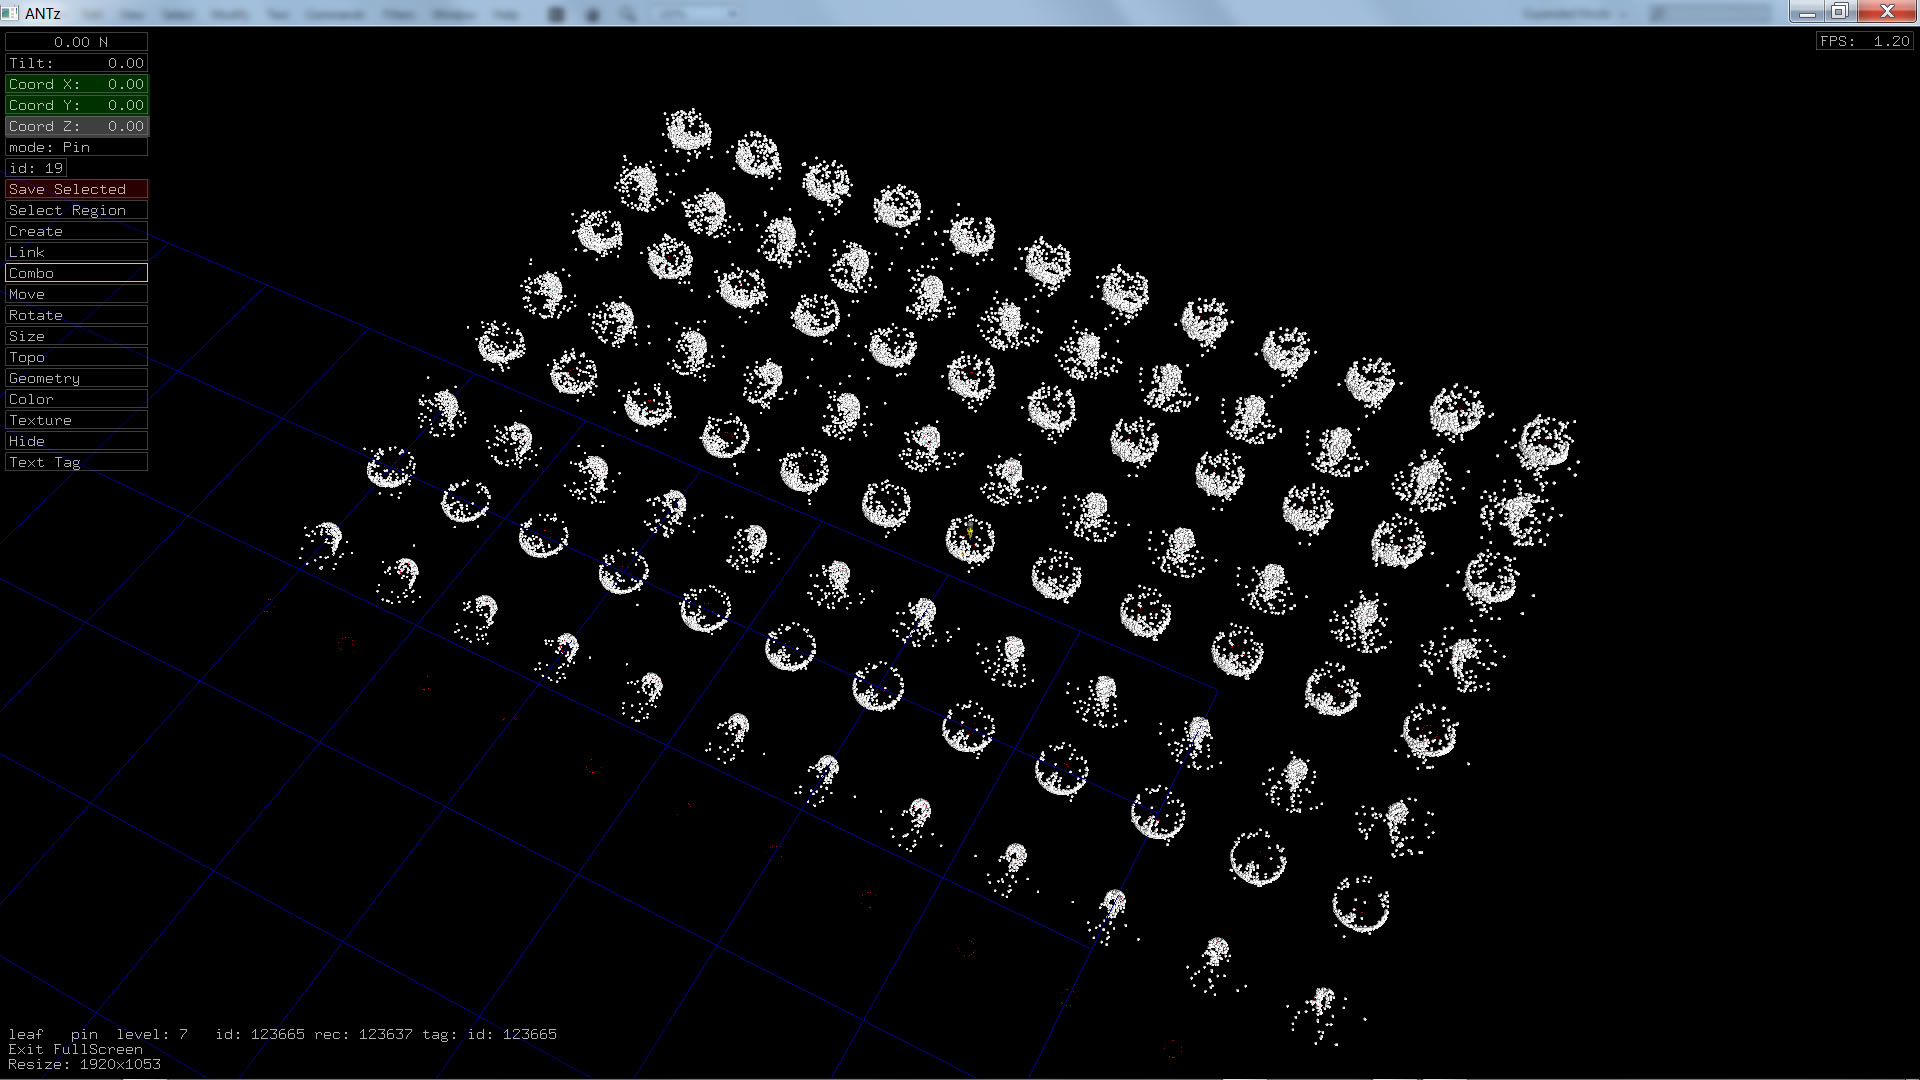Click the Save Selected button

tap(76, 189)
